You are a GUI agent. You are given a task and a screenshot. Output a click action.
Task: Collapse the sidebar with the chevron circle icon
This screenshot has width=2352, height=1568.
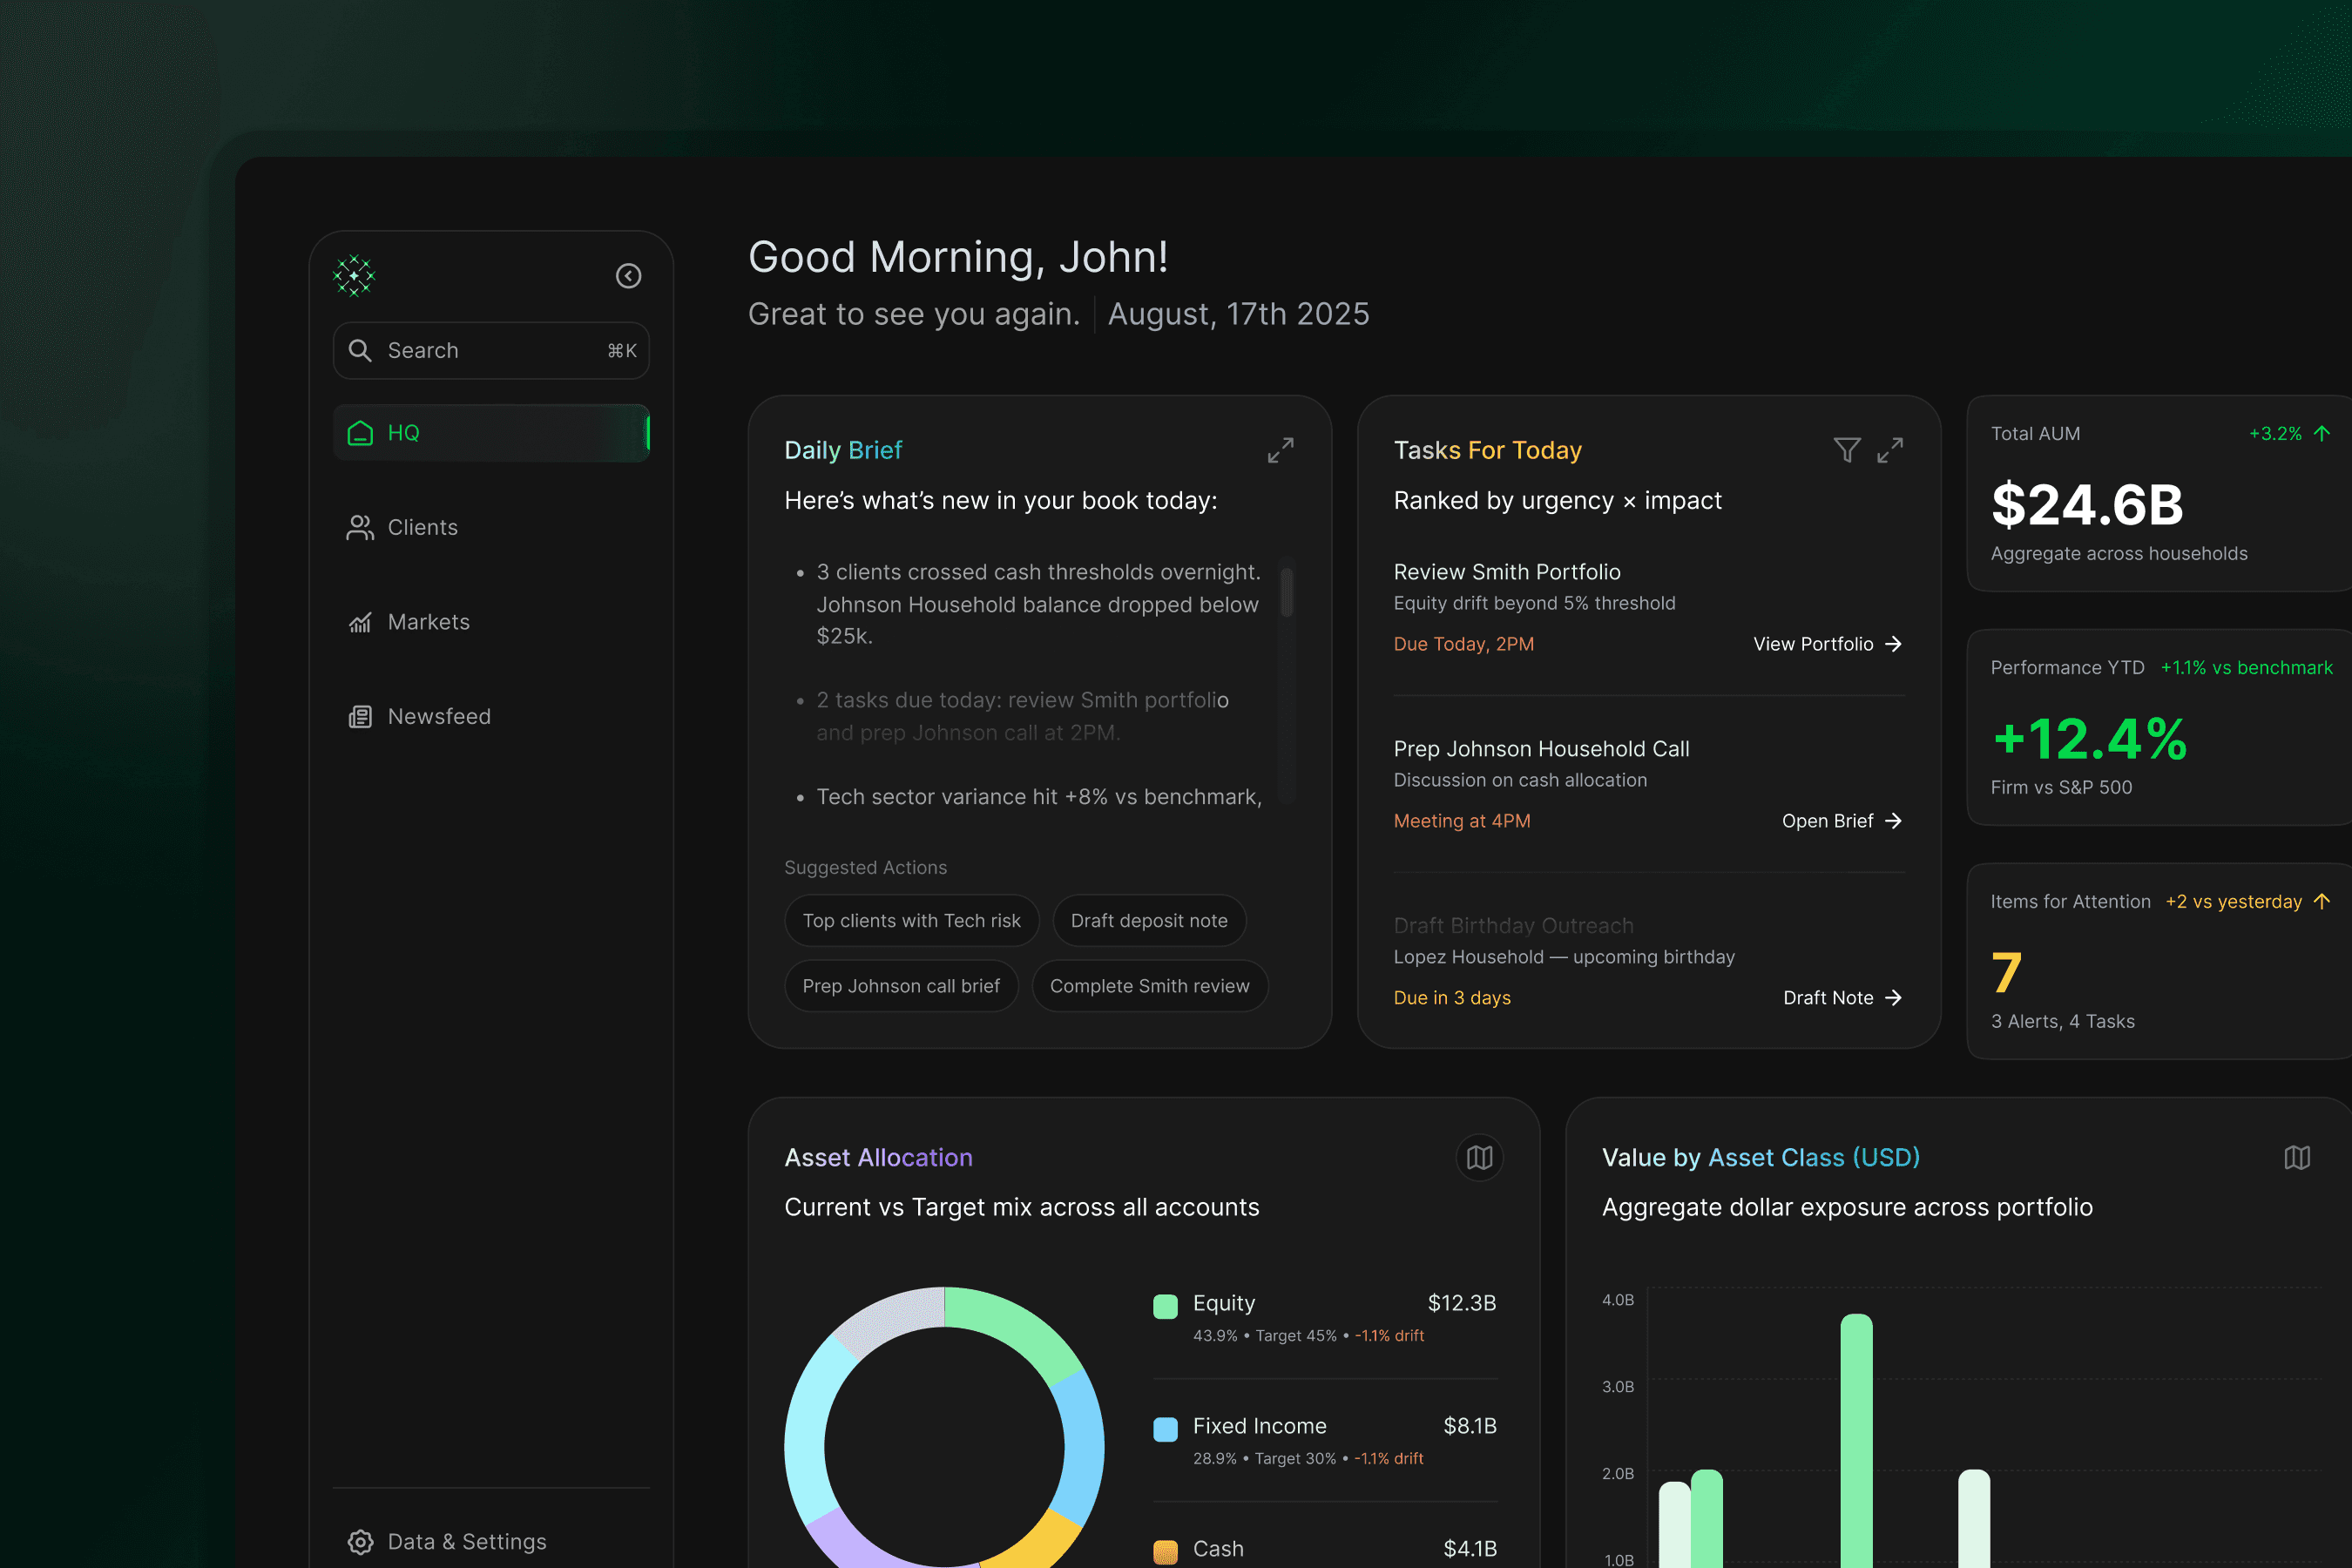(628, 276)
